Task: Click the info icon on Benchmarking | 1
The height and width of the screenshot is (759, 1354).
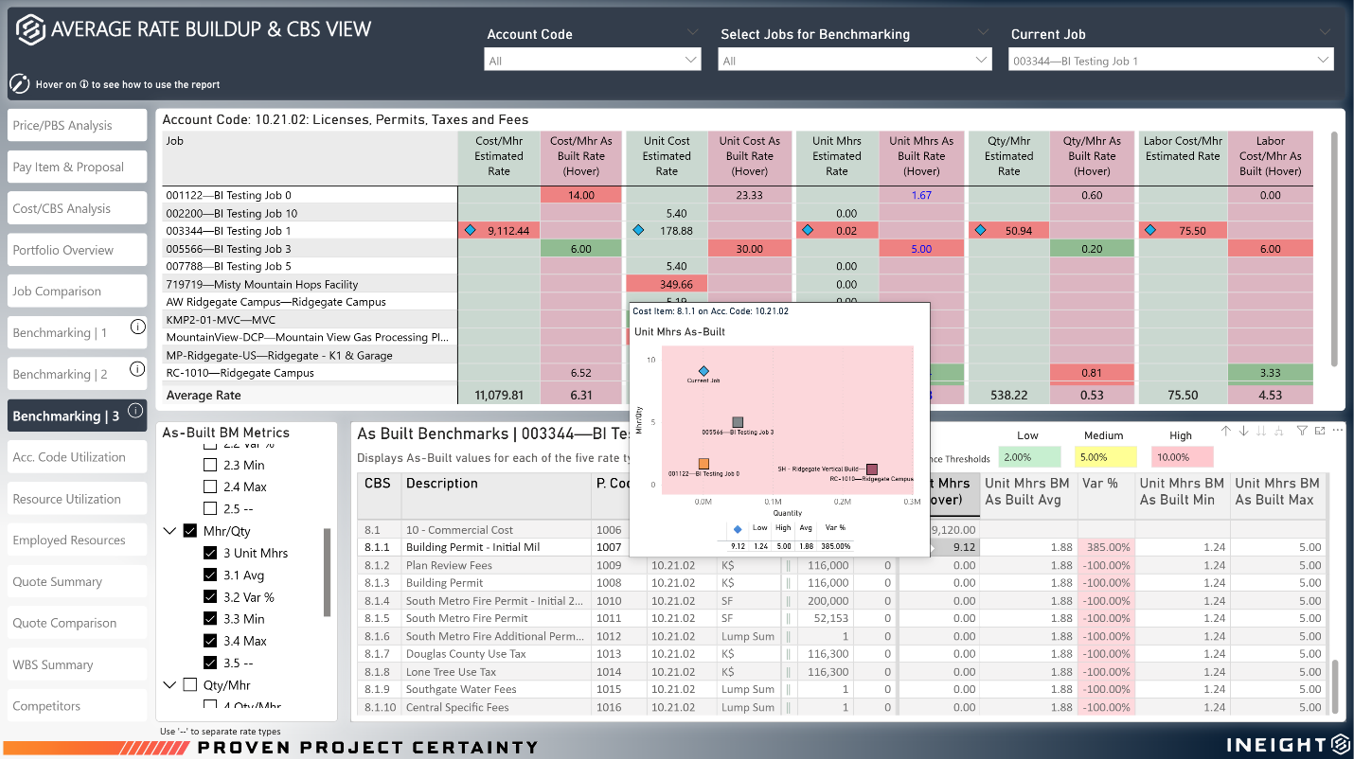Action: pyautogui.click(x=137, y=327)
